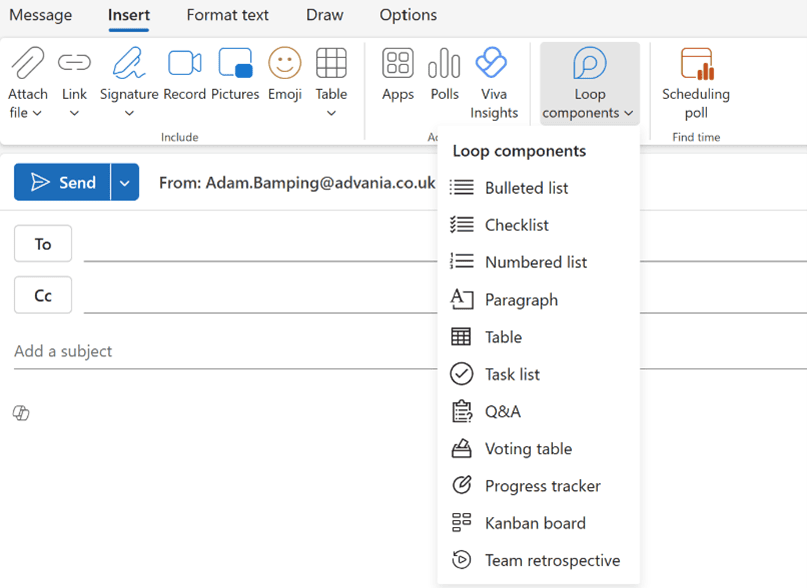Open the Emoji picker
Screen dimensions: 807x588
pyautogui.click(x=285, y=63)
